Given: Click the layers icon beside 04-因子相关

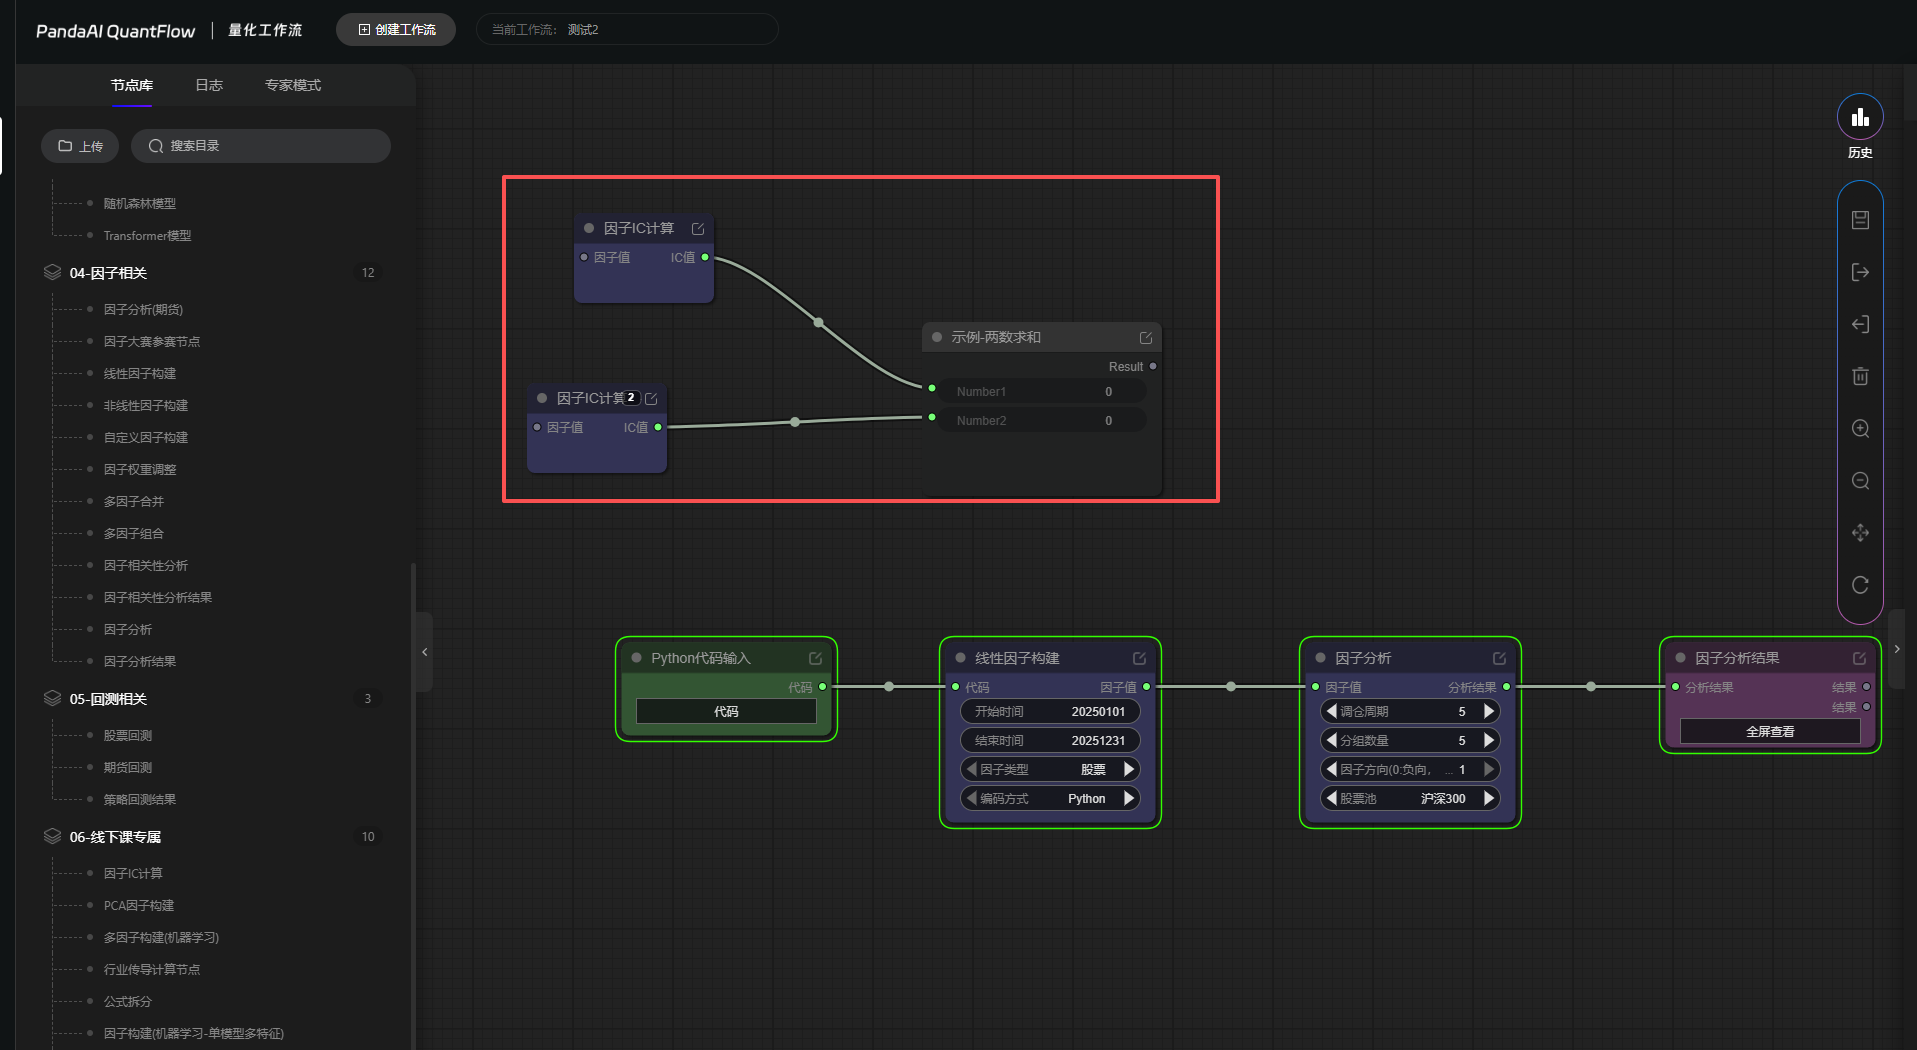Looking at the screenshot, I should pos(52,272).
